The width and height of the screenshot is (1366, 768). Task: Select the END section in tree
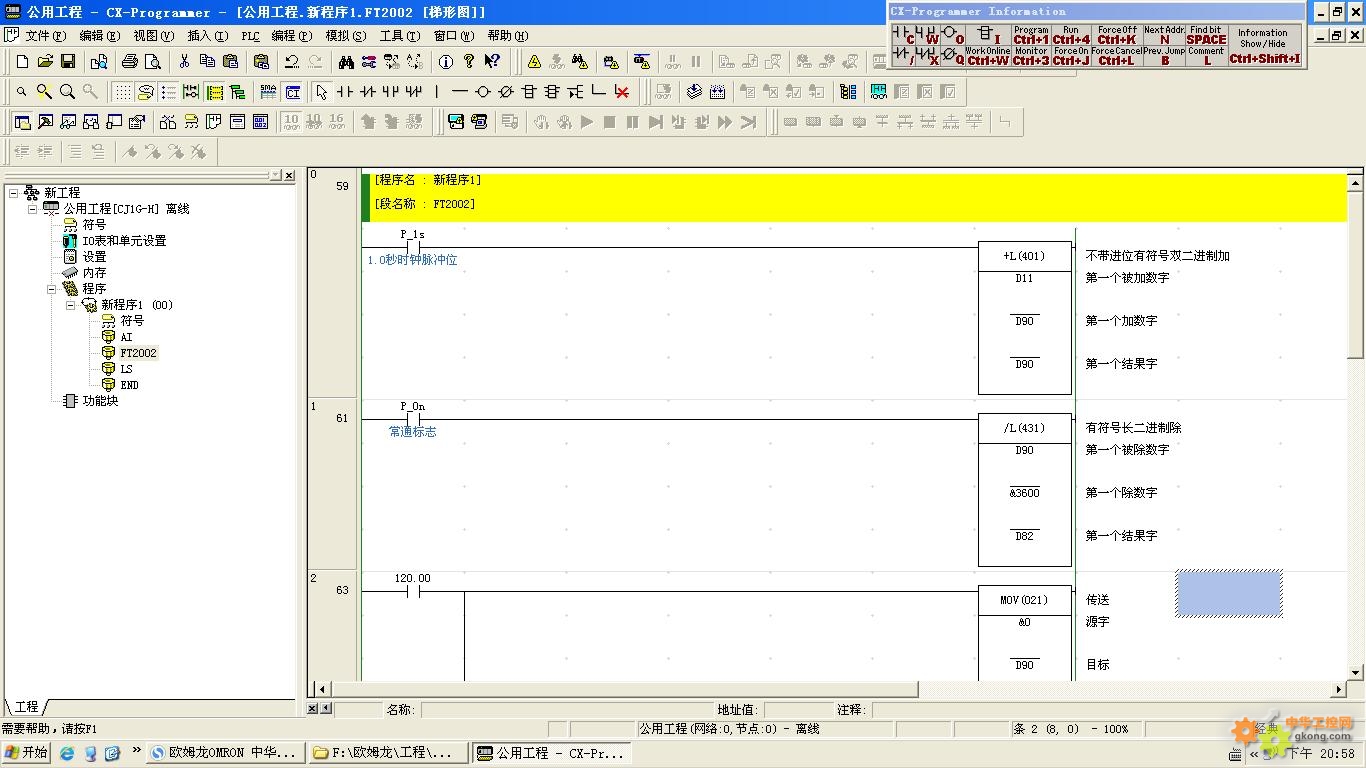(x=129, y=385)
